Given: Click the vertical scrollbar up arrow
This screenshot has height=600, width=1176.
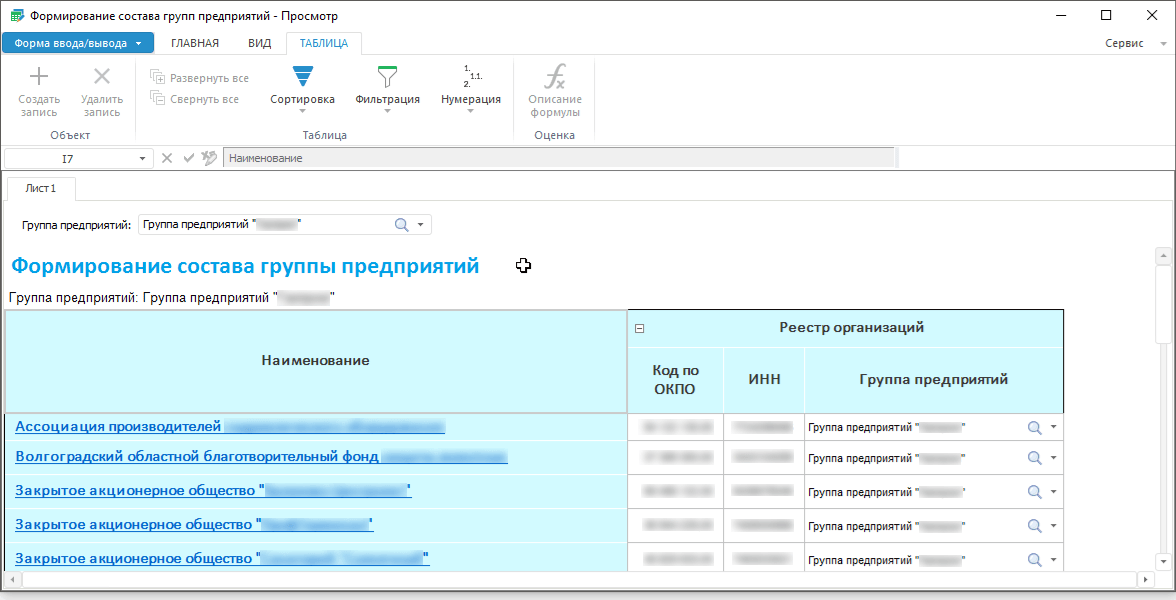Looking at the screenshot, I should tap(1163, 256).
